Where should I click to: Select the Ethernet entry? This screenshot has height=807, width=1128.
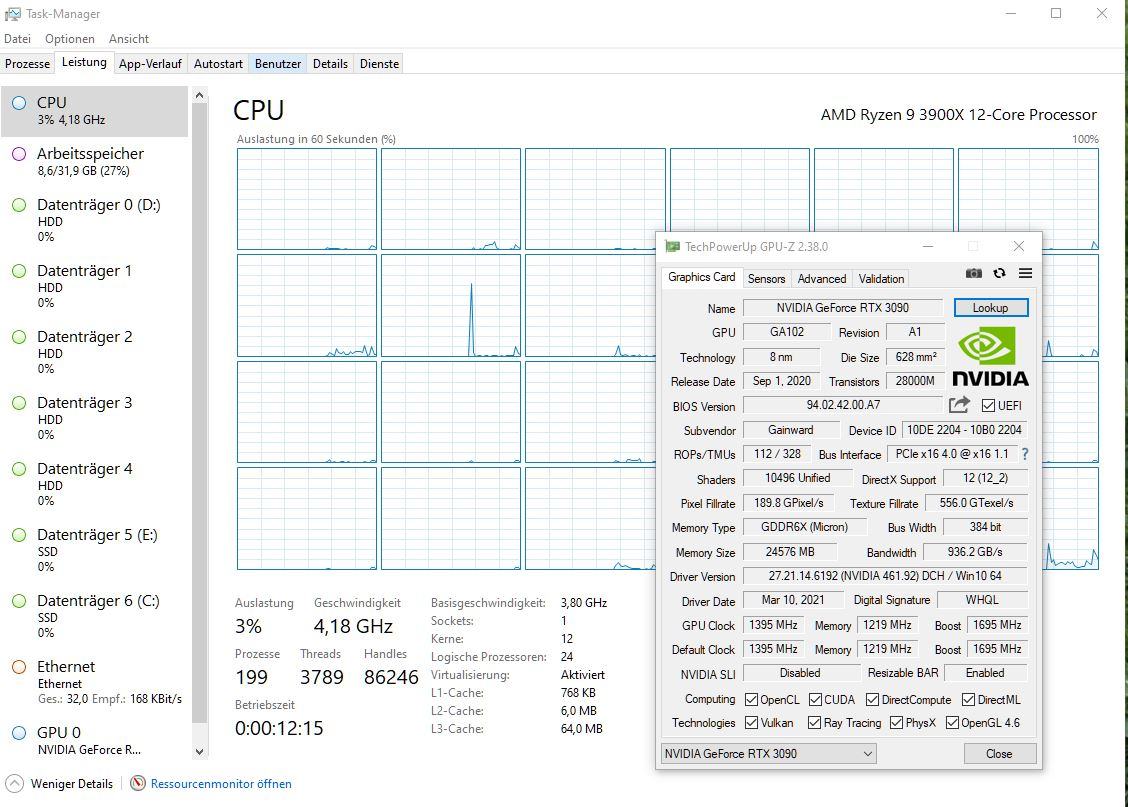pyautogui.click(x=94, y=682)
